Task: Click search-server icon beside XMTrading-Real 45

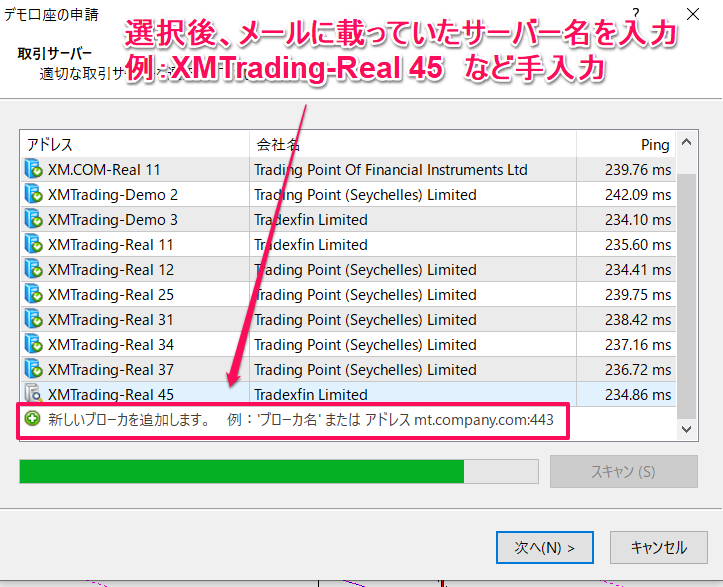Action: (x=34, y=393)
